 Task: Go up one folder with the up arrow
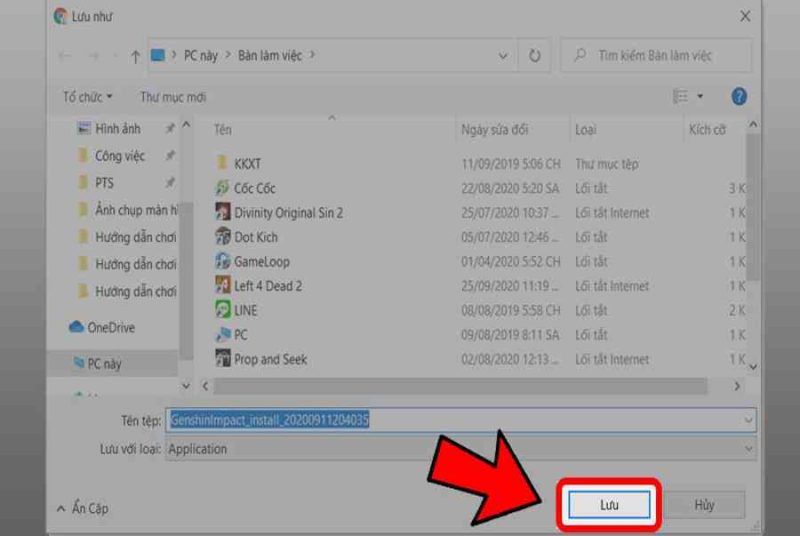point(135,56)
